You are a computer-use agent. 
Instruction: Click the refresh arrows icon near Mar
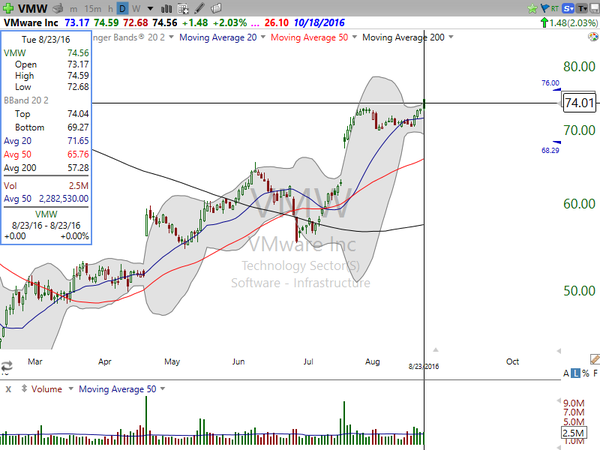[7, 366]
